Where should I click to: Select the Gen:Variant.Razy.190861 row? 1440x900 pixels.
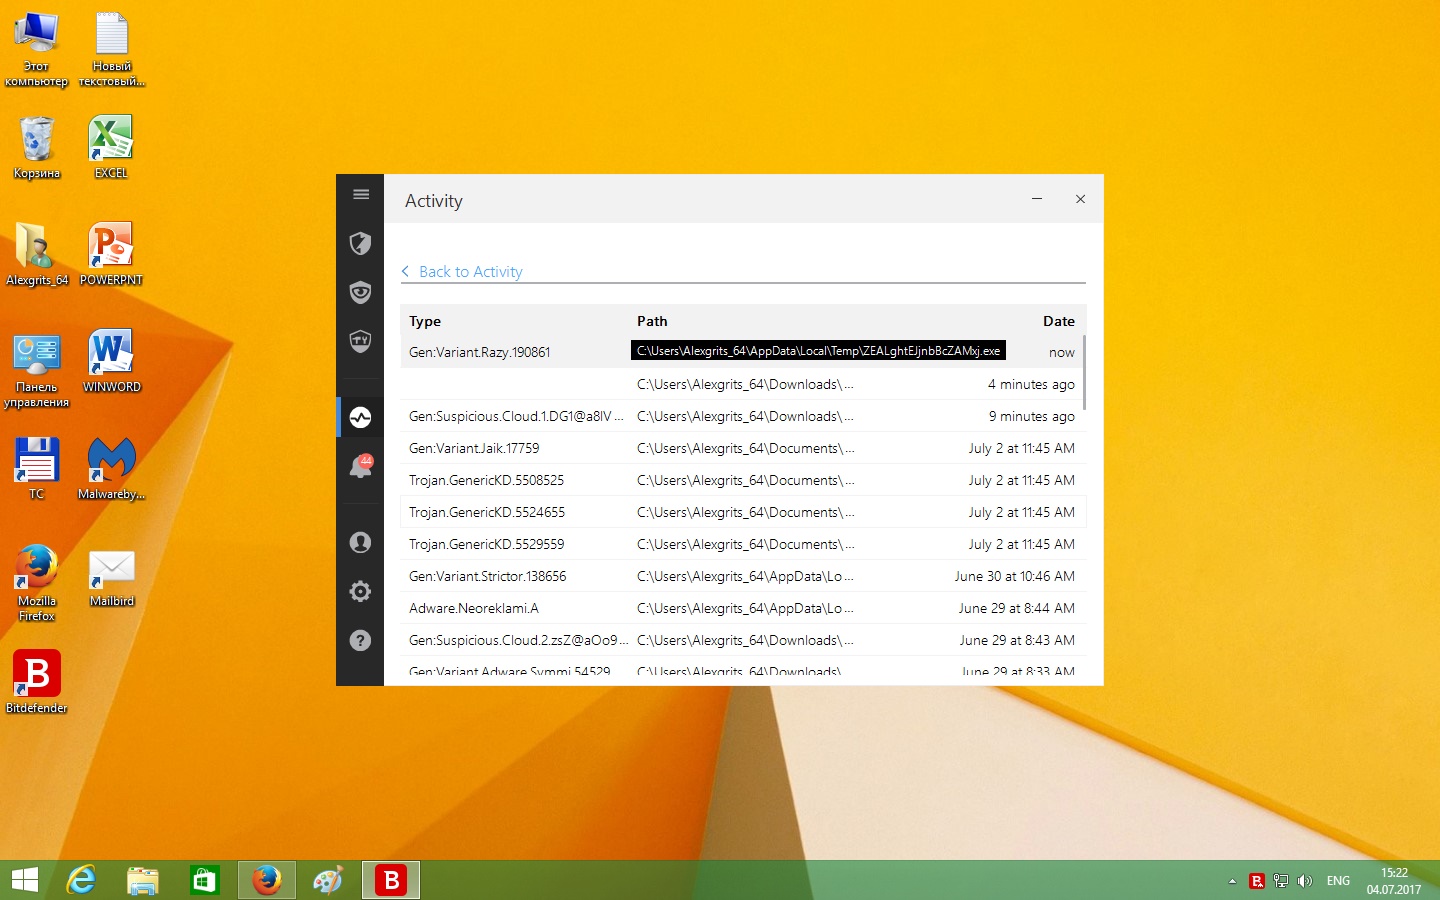click(480, 352)
